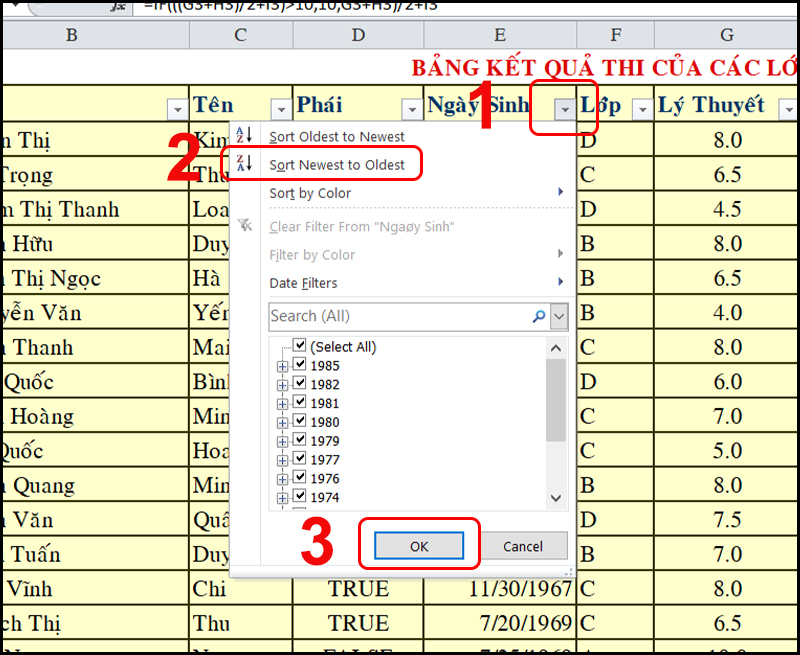Click the Clear Filter funnel icon
This screenshot has width=800, height=655.
pos(247,227)
